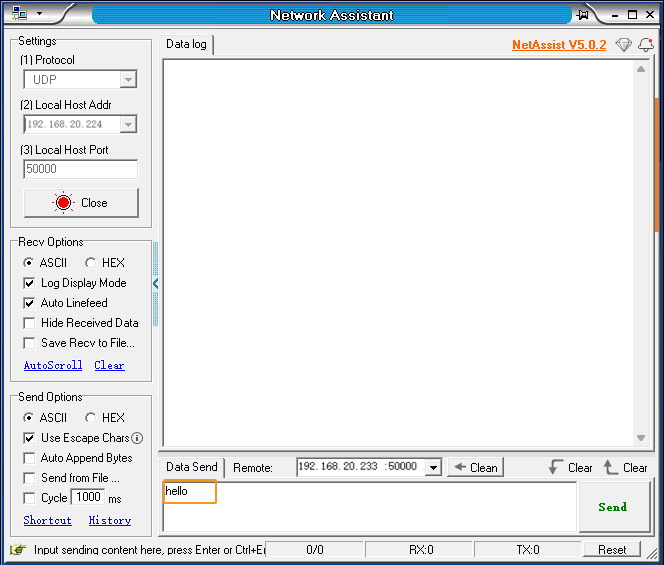Enable the Hide Received Data checkbox
This screenshot has width=664, height=565.
tap(29, 323)
